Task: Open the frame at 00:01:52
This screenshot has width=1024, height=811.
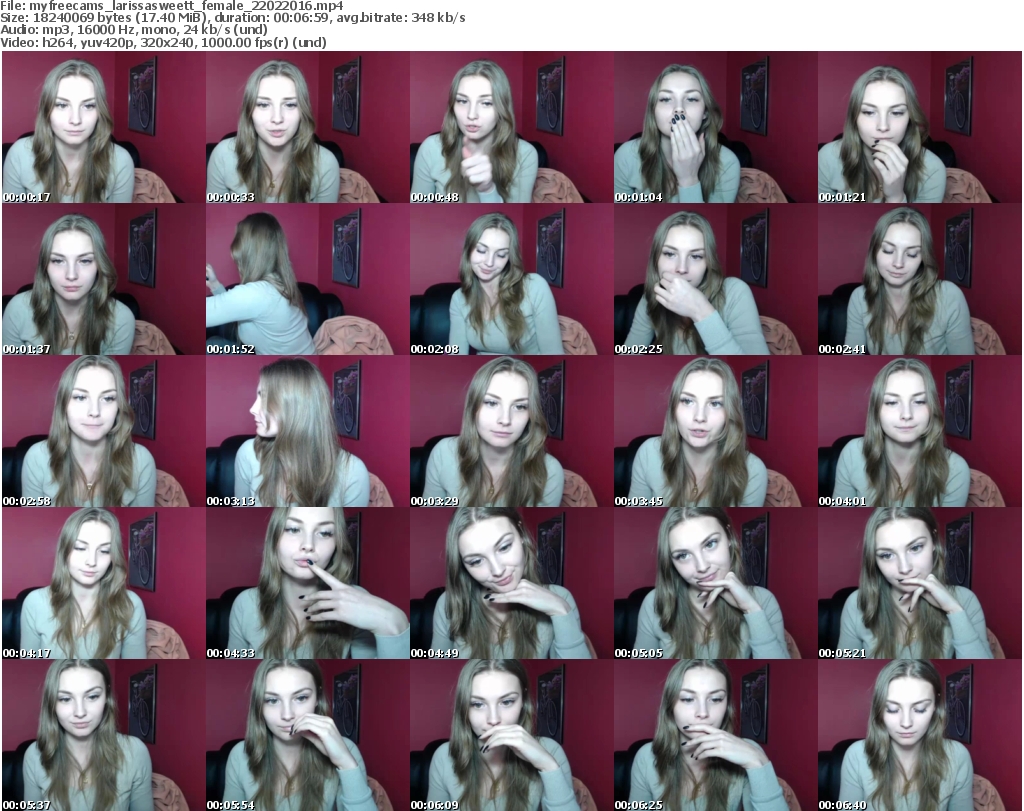Action: (308, 279)
